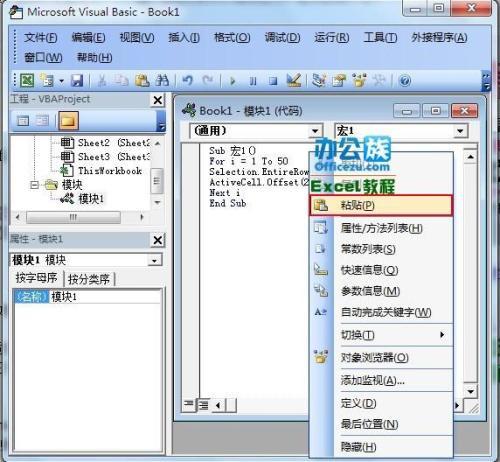Click the Save icon in toolbar

77,81
